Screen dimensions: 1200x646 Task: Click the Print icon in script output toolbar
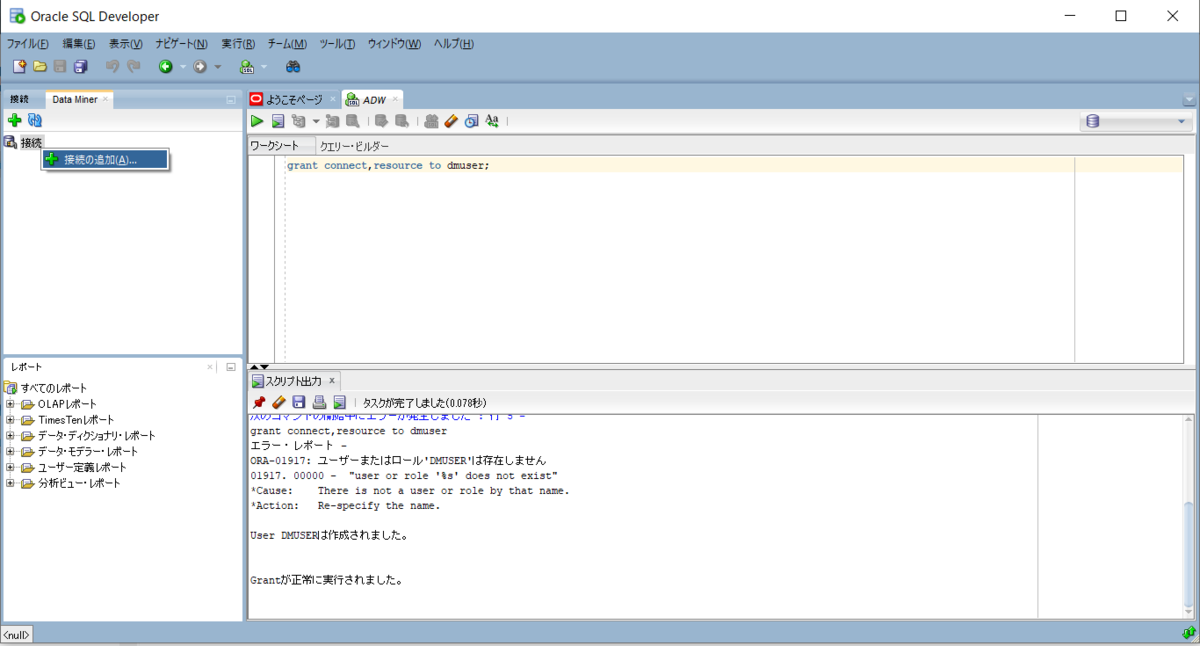(319, 402)
